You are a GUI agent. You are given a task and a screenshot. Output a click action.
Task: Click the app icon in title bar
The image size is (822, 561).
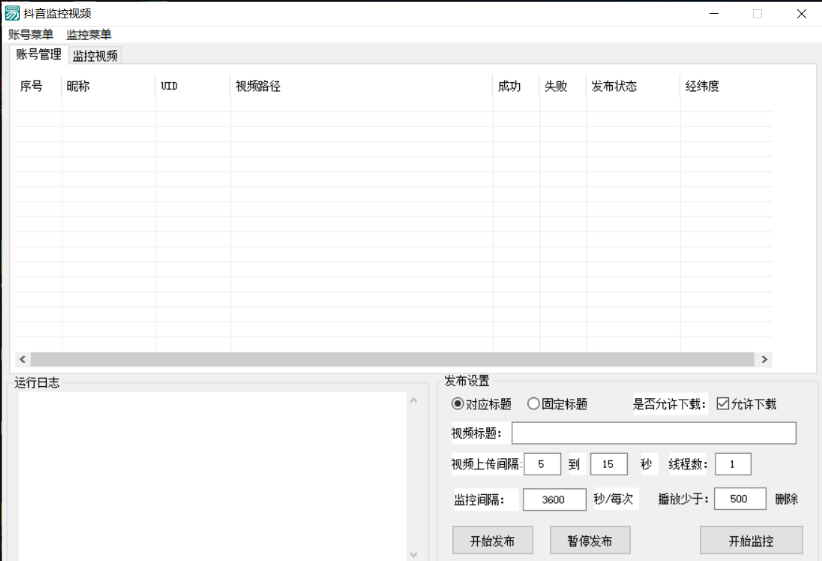(12, 13)
